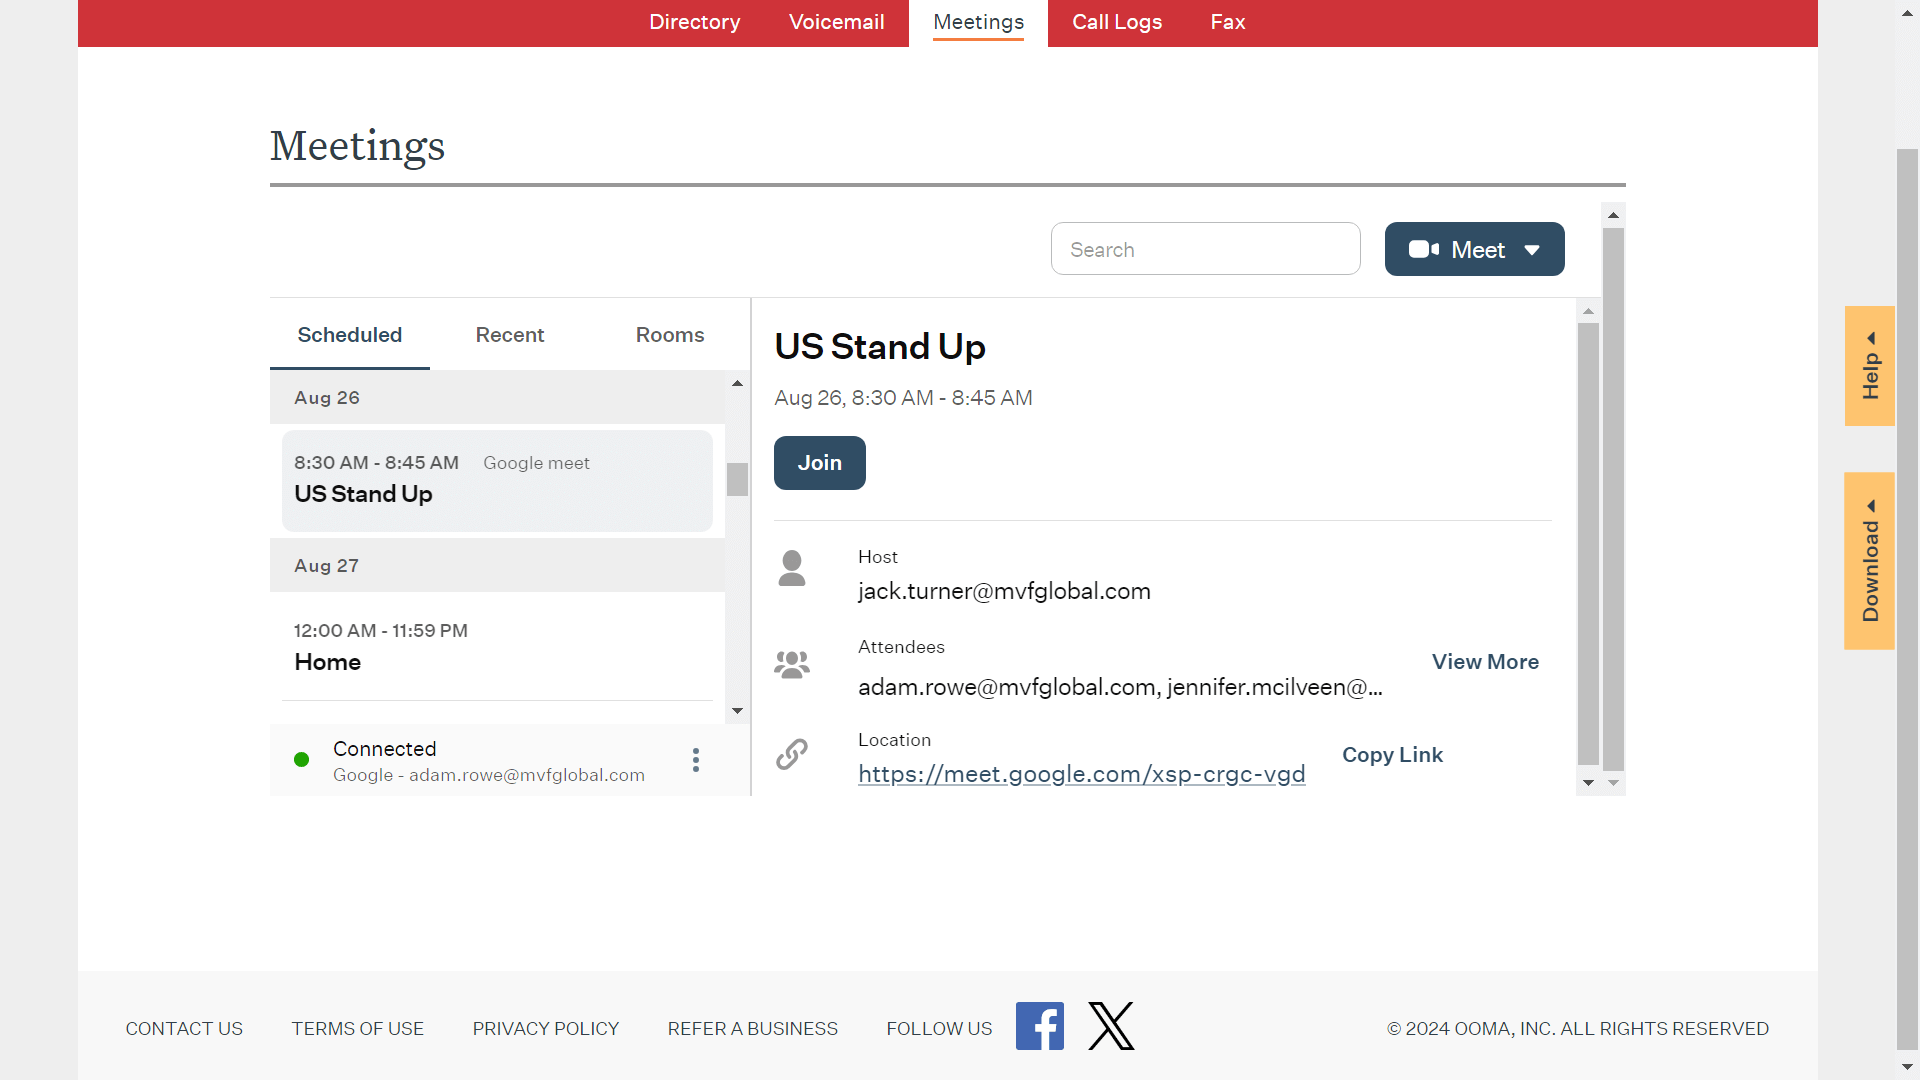Image resolution: width=1920 pixels, height=1080 pixels.
Task: Join the US Stand Up meeting
Action: tap(819, 463)
